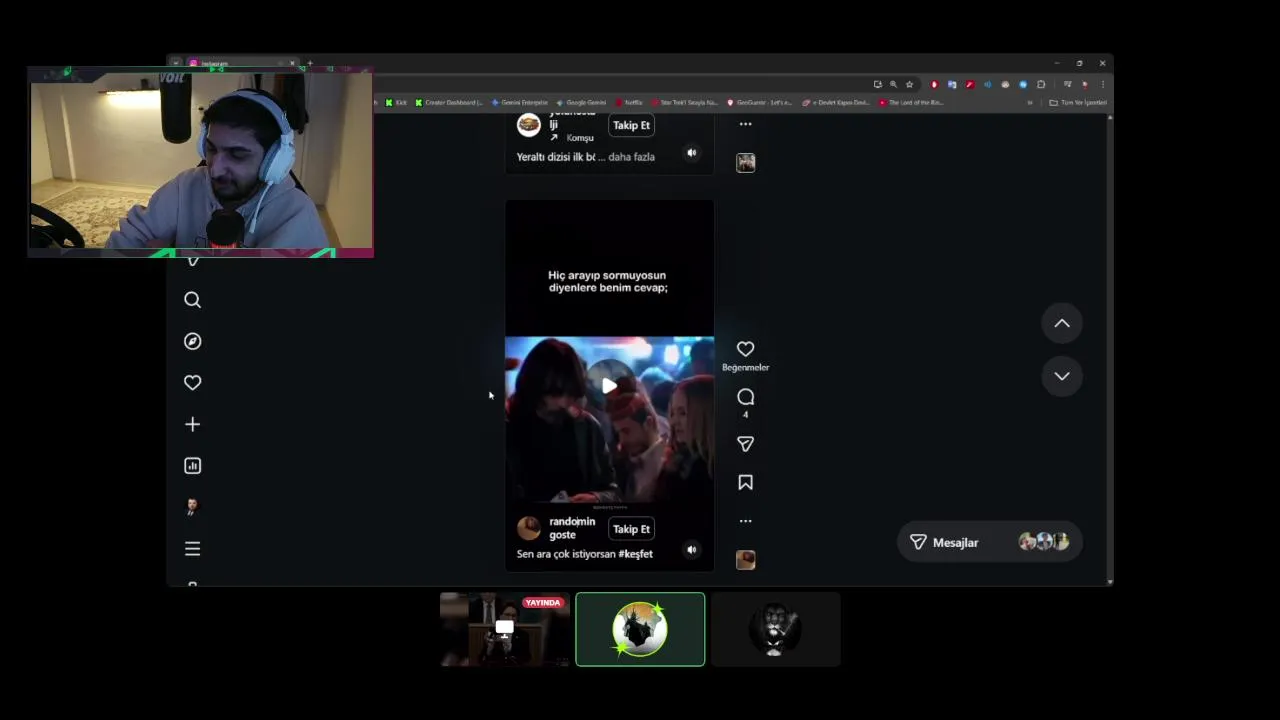Image resolution: width=1280 pixels, height=720 pixels.
Task: Open more options for the randomin goste reel
Action: [x=745, y=521]
